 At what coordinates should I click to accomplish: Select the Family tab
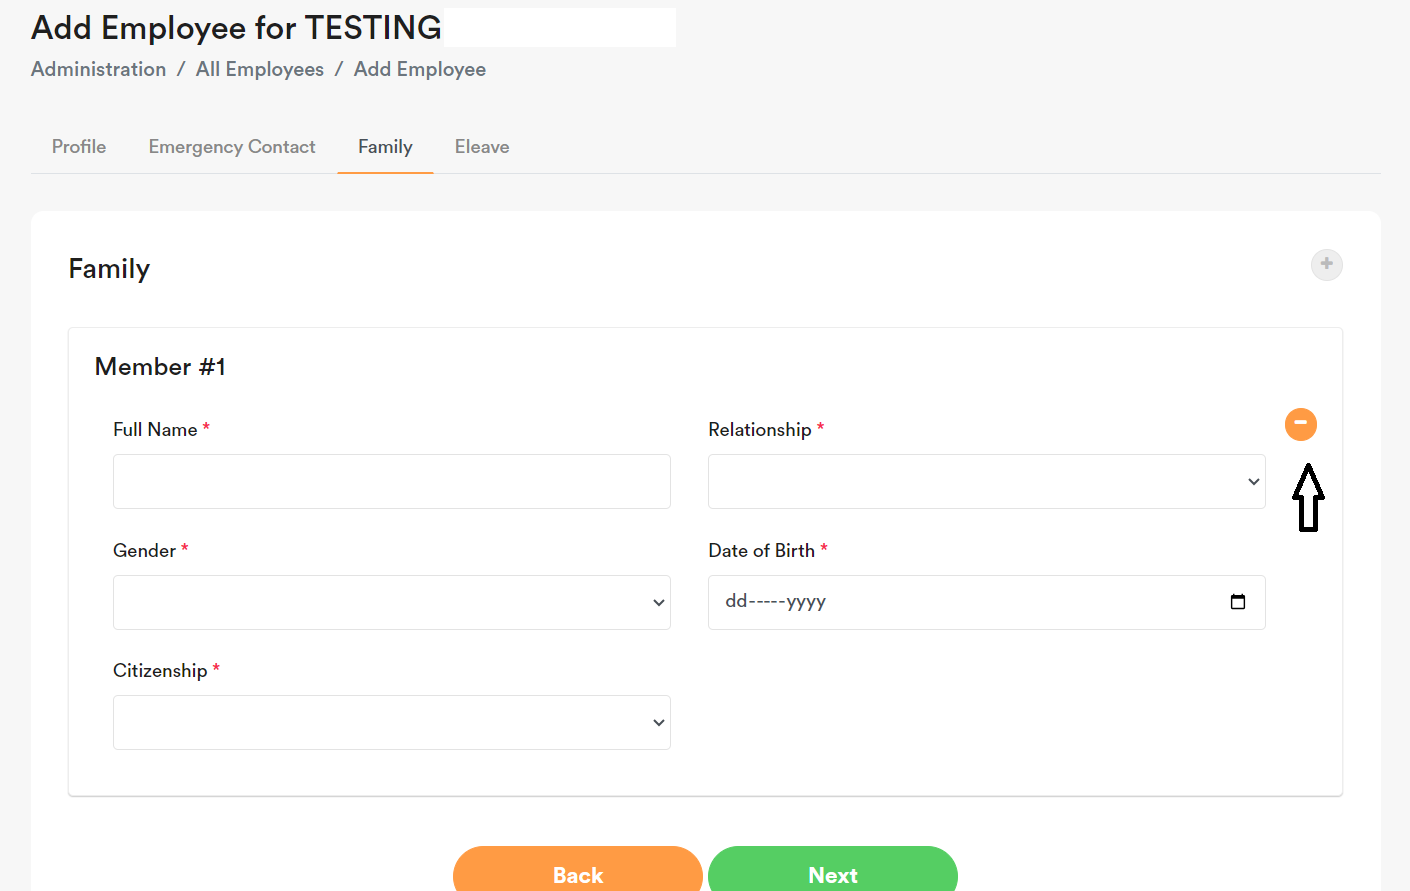pyautogui.click(x=385, y=147)
